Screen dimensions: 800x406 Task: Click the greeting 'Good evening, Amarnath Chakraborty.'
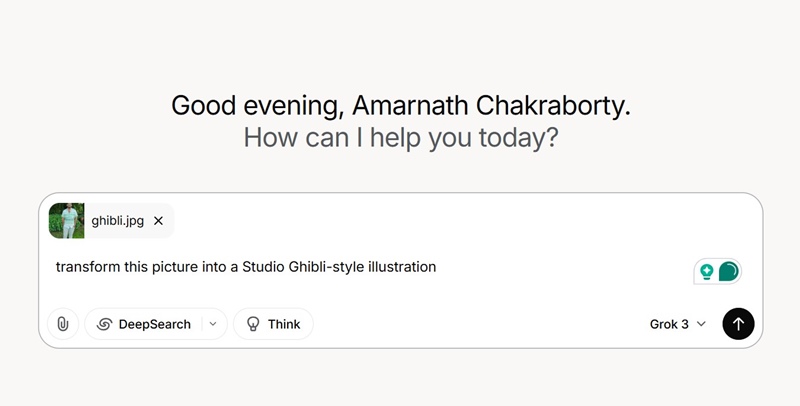point(401,106)
